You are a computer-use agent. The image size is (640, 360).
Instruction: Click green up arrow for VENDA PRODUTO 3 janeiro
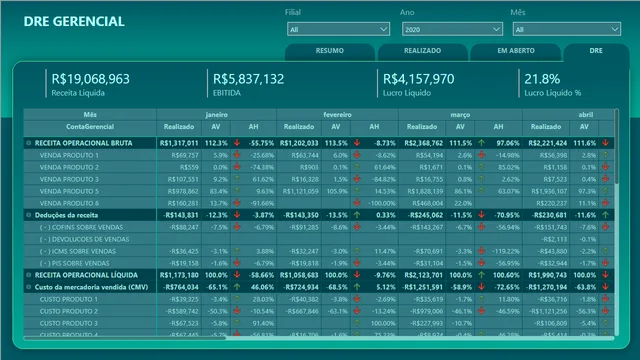coord(237,179)
